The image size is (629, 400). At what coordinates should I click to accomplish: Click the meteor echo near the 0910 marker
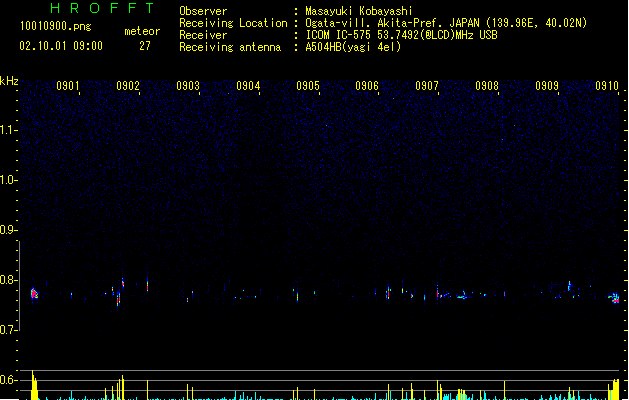coord(614,298)
